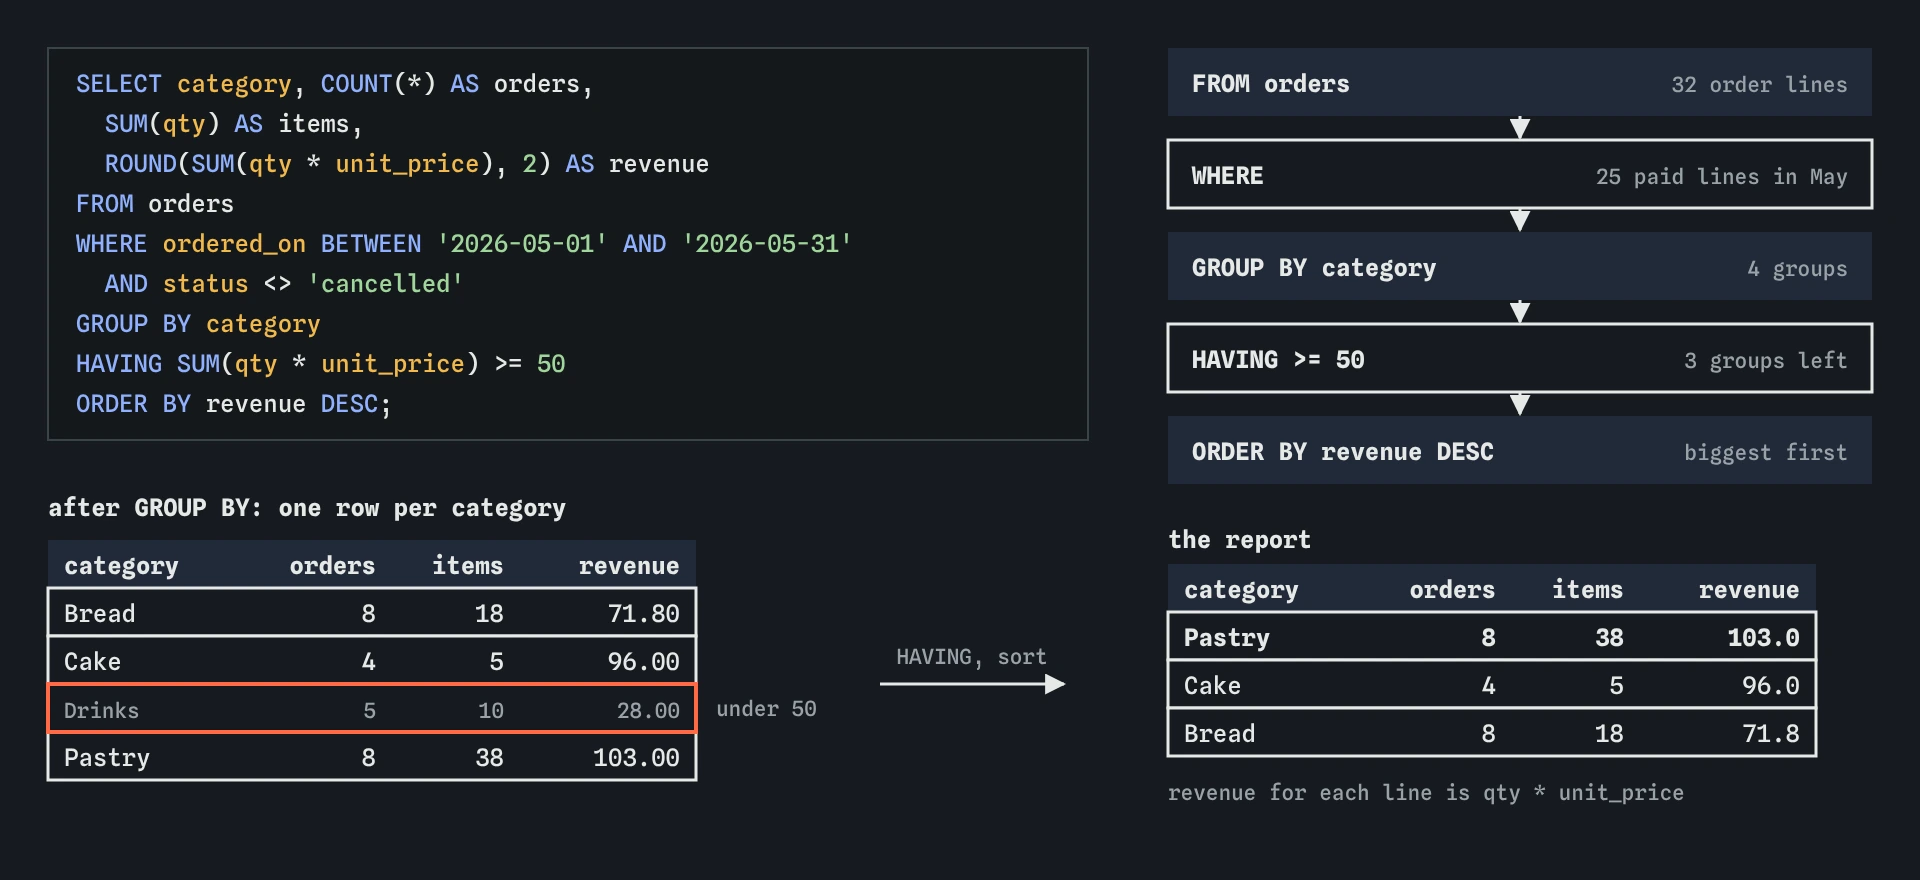Click the "HAVING, sort" label
The image size is (1920, 880).
point(971,657)
